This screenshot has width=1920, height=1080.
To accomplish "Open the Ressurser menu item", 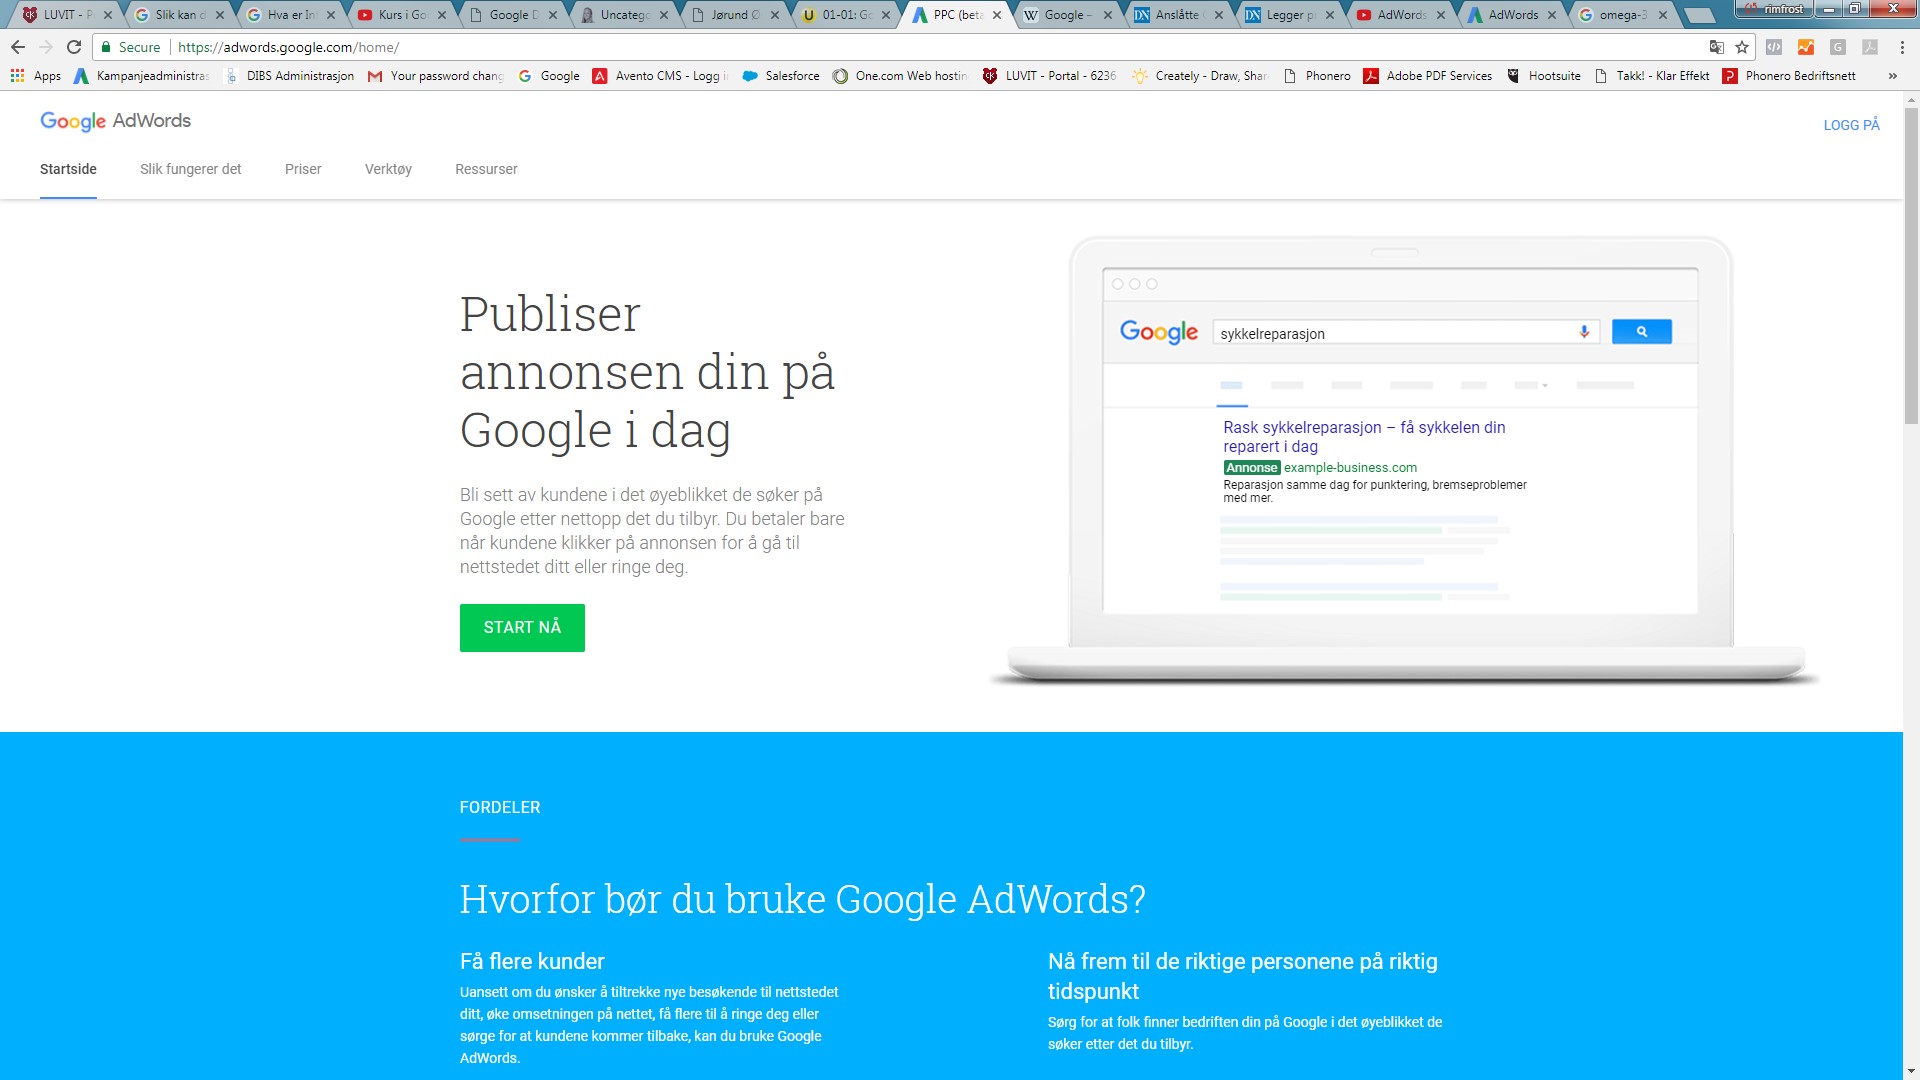I will 486,169.
